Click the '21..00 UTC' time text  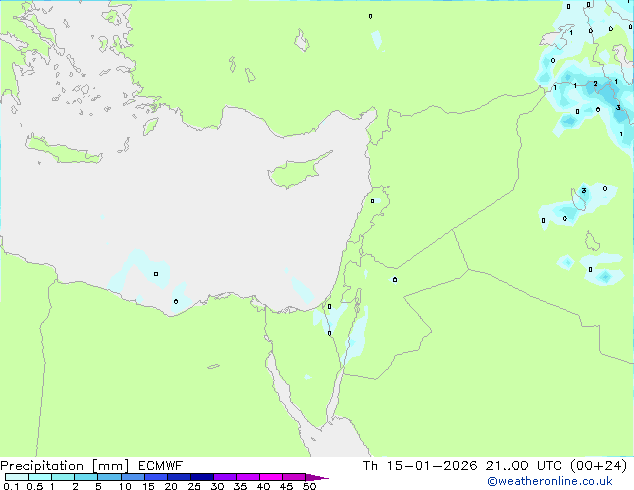[524, 466]
